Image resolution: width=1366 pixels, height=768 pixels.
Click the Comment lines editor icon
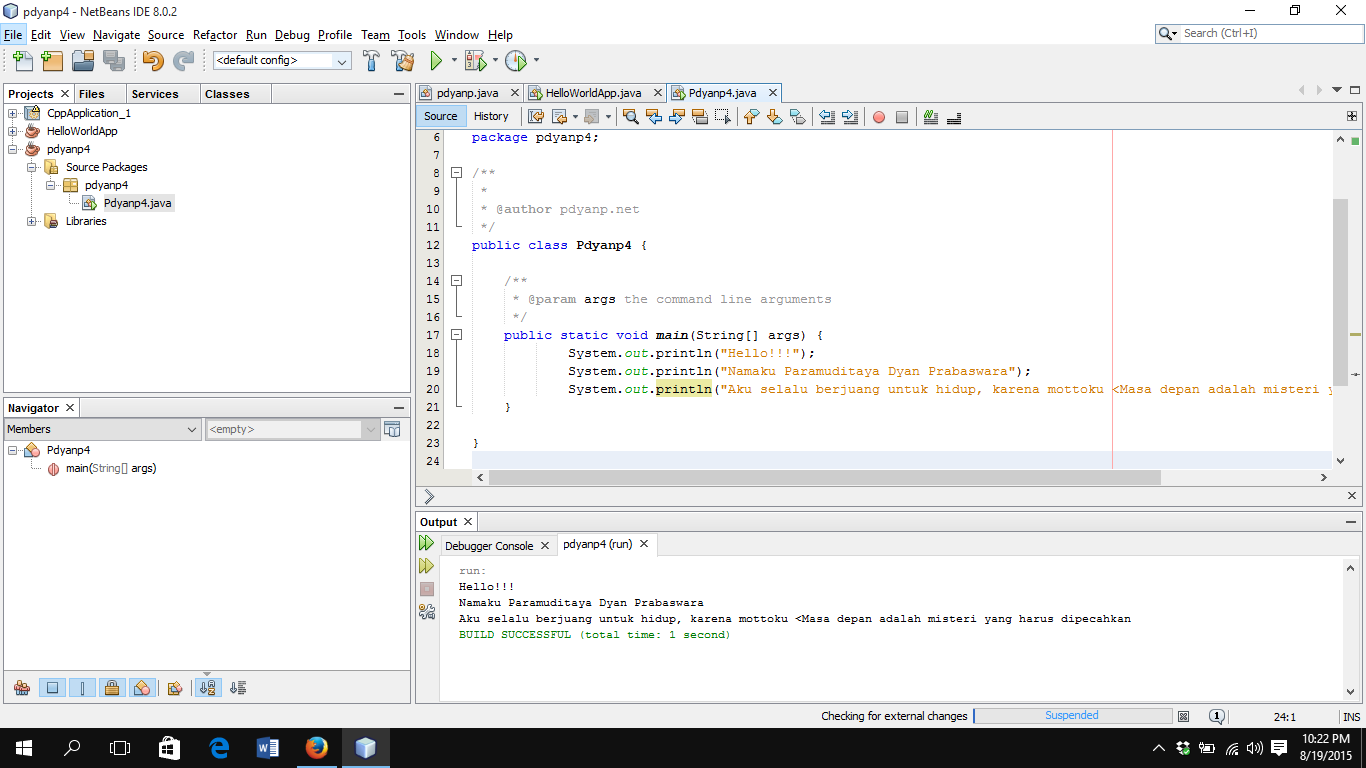[931, 117]
